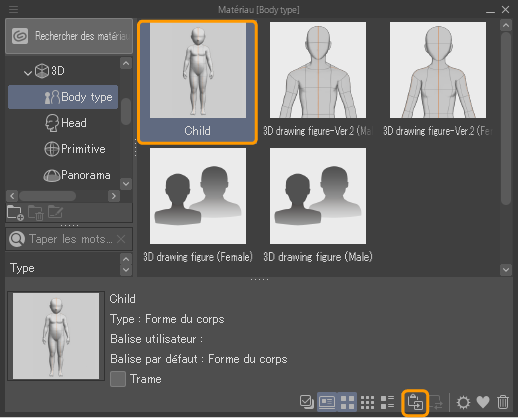Image resolution: width=518 pixels, height=418 pixels.
Task: Delete material with the trash icon
Action: (x=503, y=402)
